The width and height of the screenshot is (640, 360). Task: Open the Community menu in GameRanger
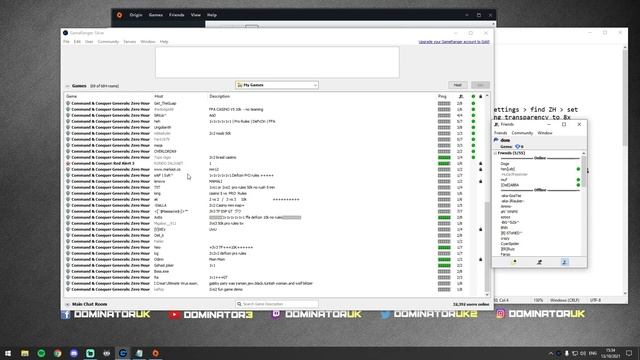[108, 42]
